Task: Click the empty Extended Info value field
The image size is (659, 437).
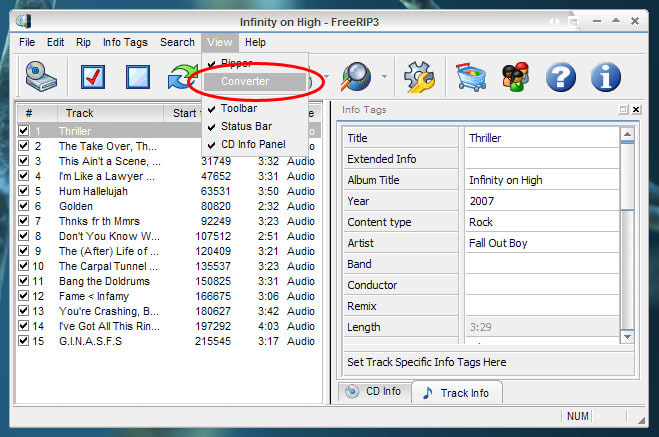Action: (x=542, y=159)
